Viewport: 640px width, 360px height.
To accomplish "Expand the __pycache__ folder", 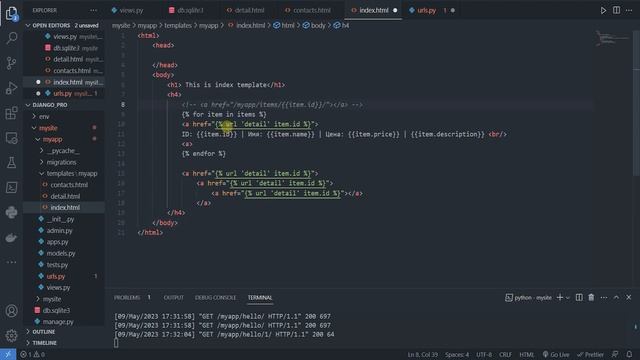I will 42,151.
